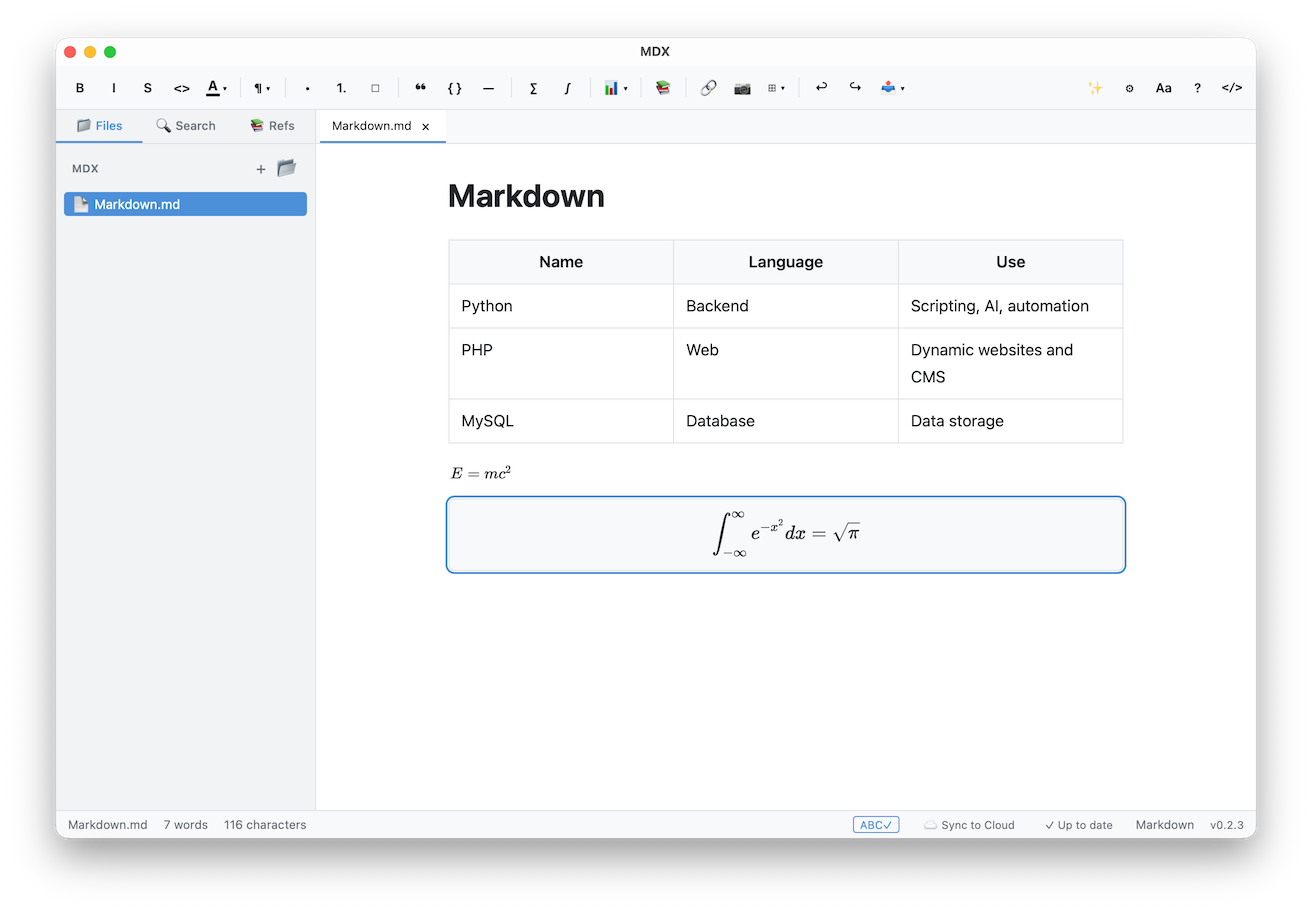Insert an image with the camera icon

pyautogui.click(x=742, y=88)
